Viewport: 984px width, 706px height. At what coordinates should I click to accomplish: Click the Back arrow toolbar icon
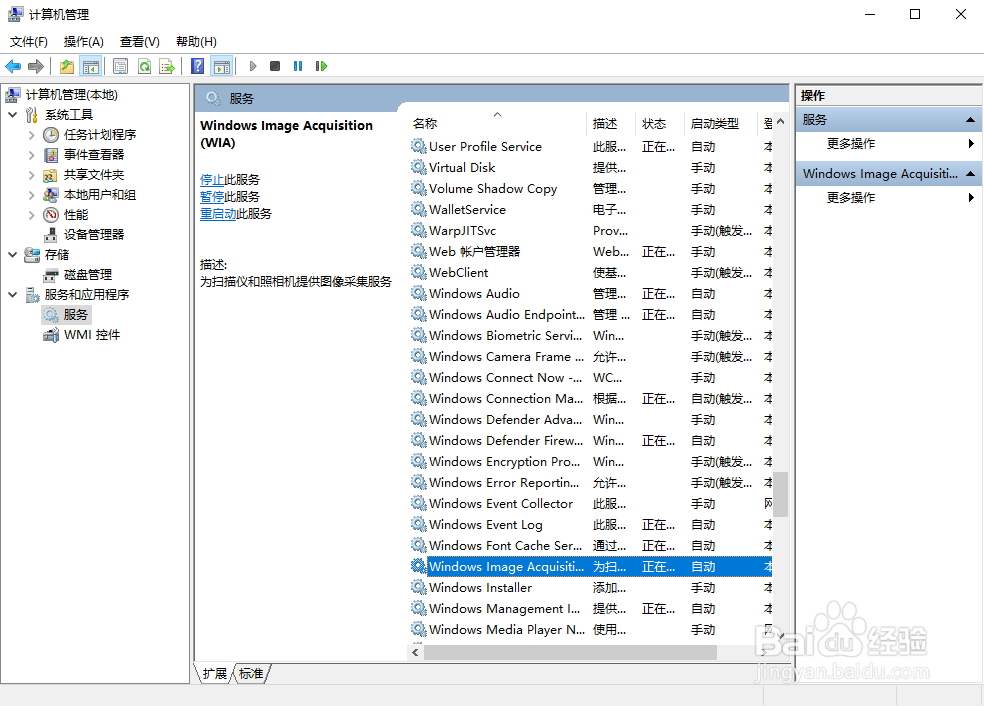[13, 66]
